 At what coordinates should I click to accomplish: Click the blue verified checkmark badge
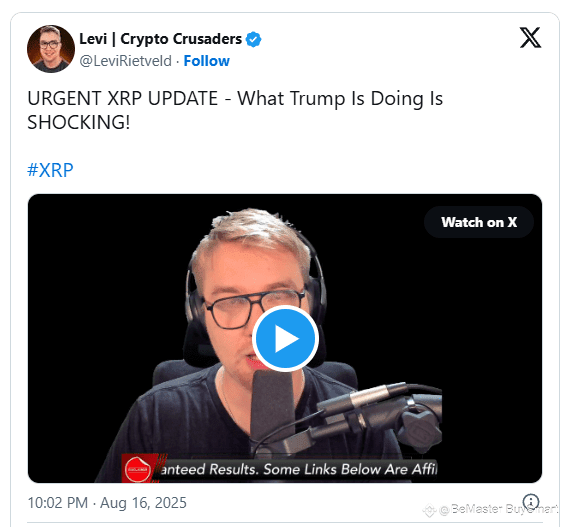253,39
